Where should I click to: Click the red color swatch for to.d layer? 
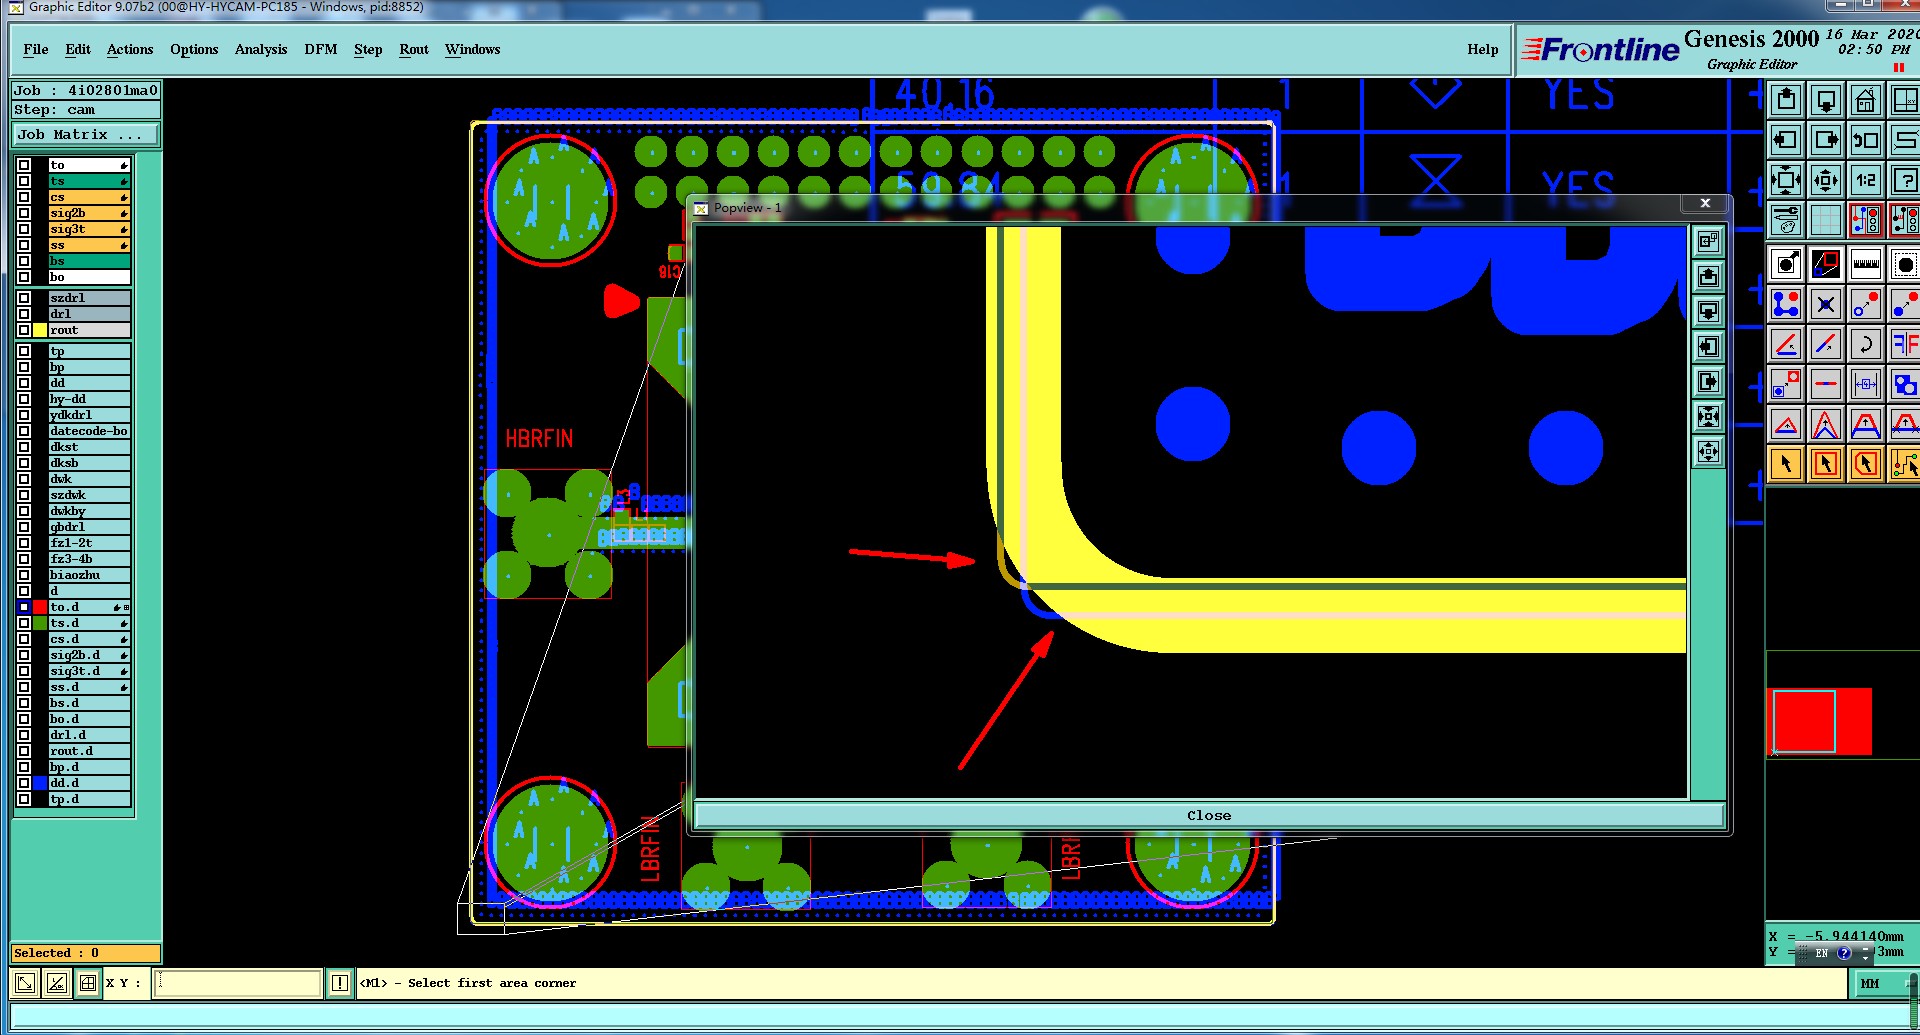(x=40, y=607)
